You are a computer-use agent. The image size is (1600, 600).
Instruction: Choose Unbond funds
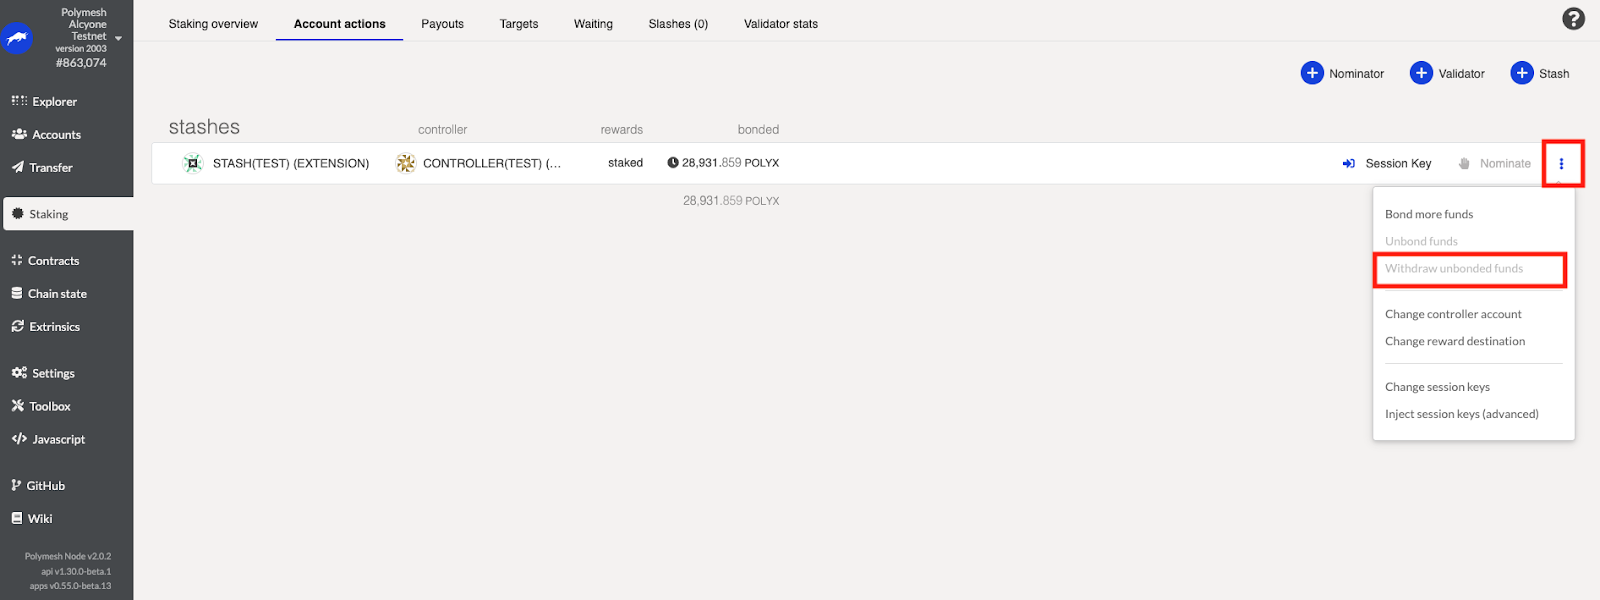point(1421,241)
